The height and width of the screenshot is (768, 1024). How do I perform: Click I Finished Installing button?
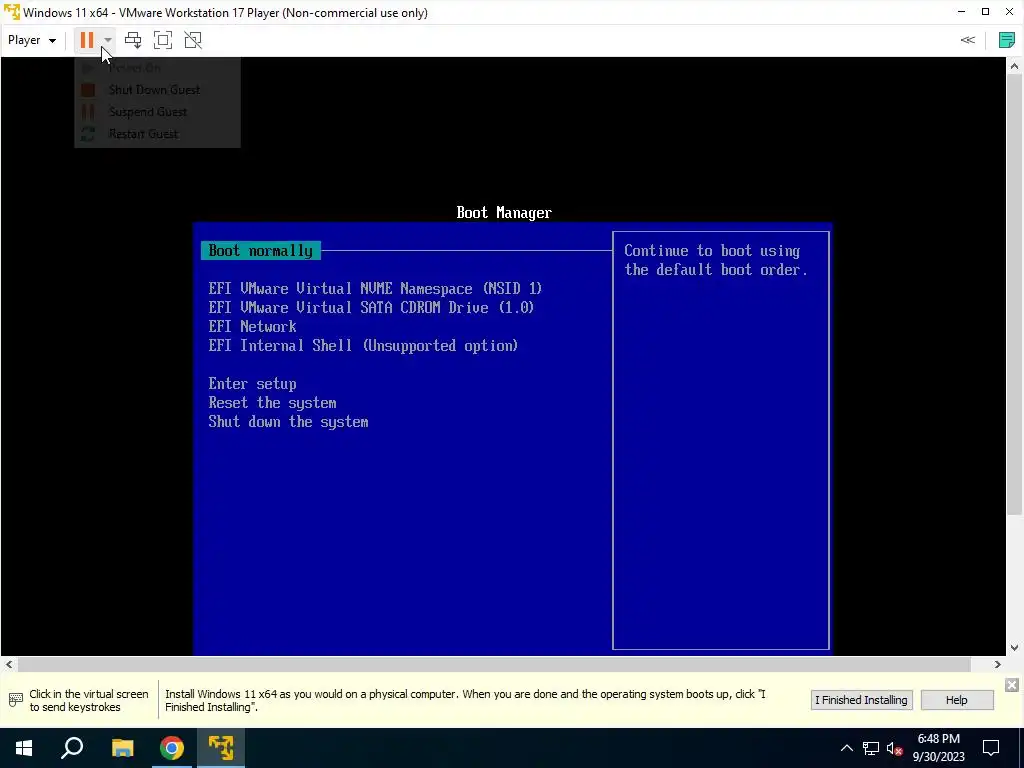tap(861, 700)
